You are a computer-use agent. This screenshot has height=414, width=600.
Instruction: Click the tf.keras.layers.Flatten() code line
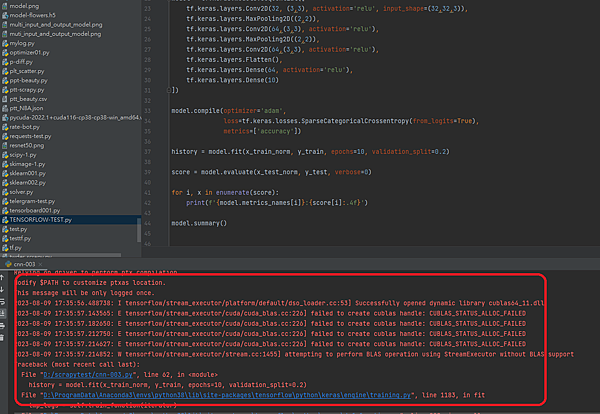coord(234,60)
